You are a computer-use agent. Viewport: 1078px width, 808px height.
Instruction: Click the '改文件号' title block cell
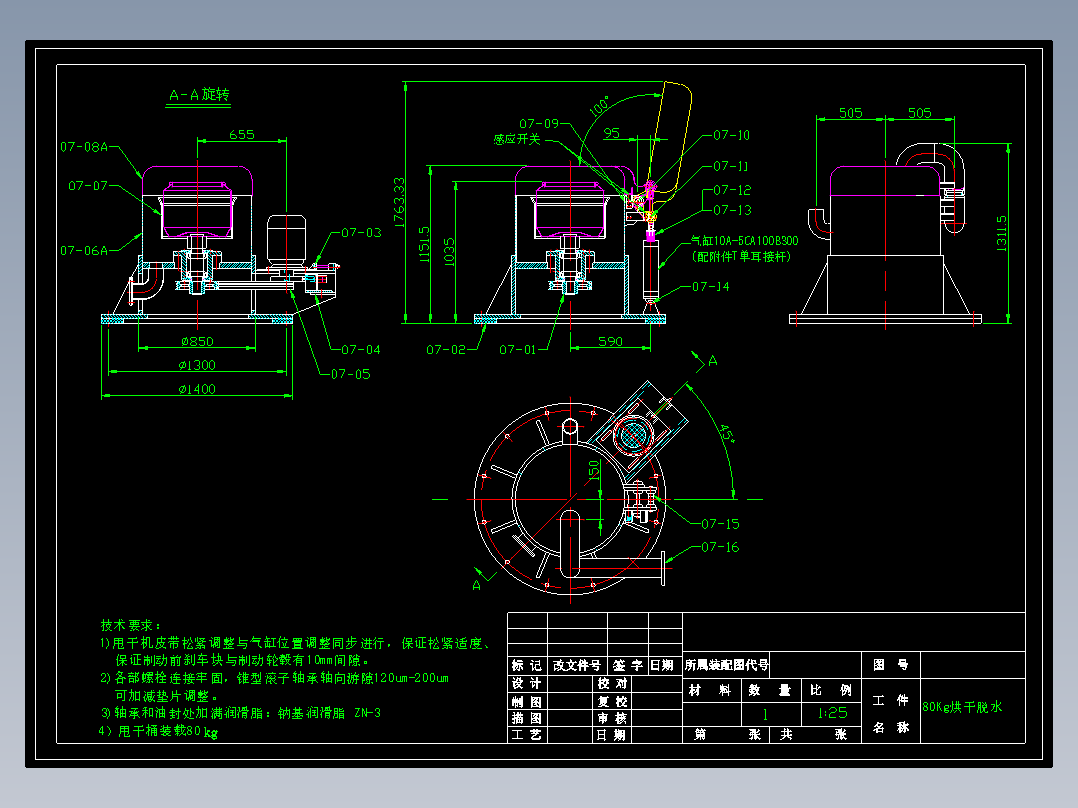coord(577,665)
